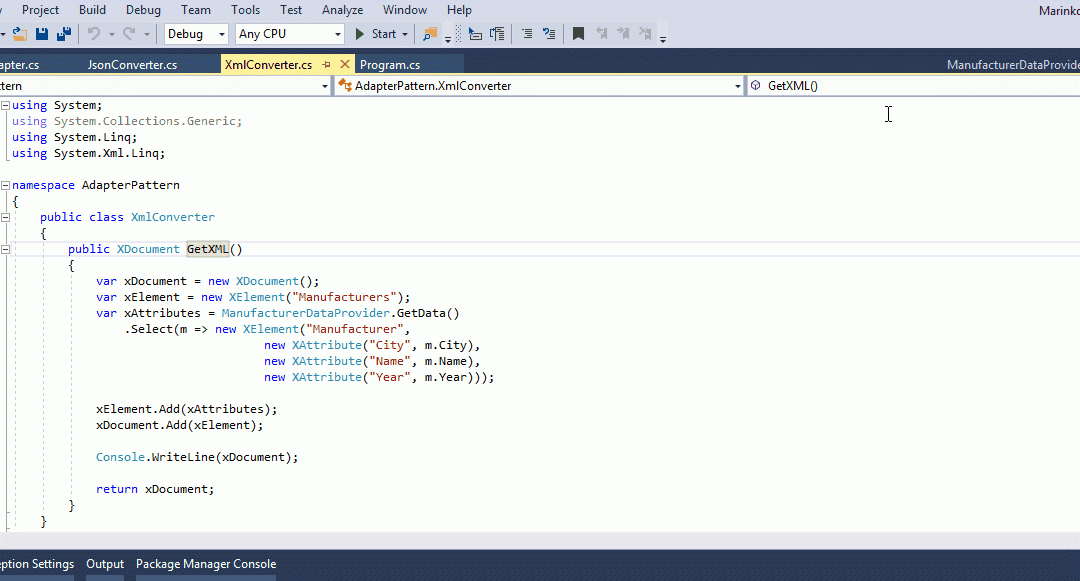
Task: Click the Save icon in toolbar
Action: pos(42,34)
